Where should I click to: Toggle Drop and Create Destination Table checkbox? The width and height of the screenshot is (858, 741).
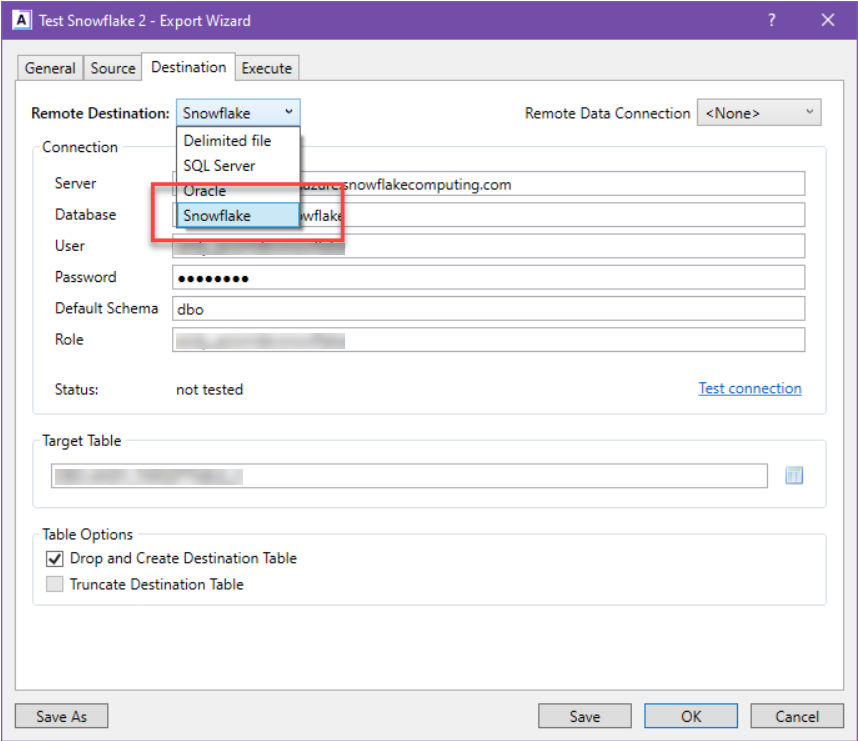55,559
